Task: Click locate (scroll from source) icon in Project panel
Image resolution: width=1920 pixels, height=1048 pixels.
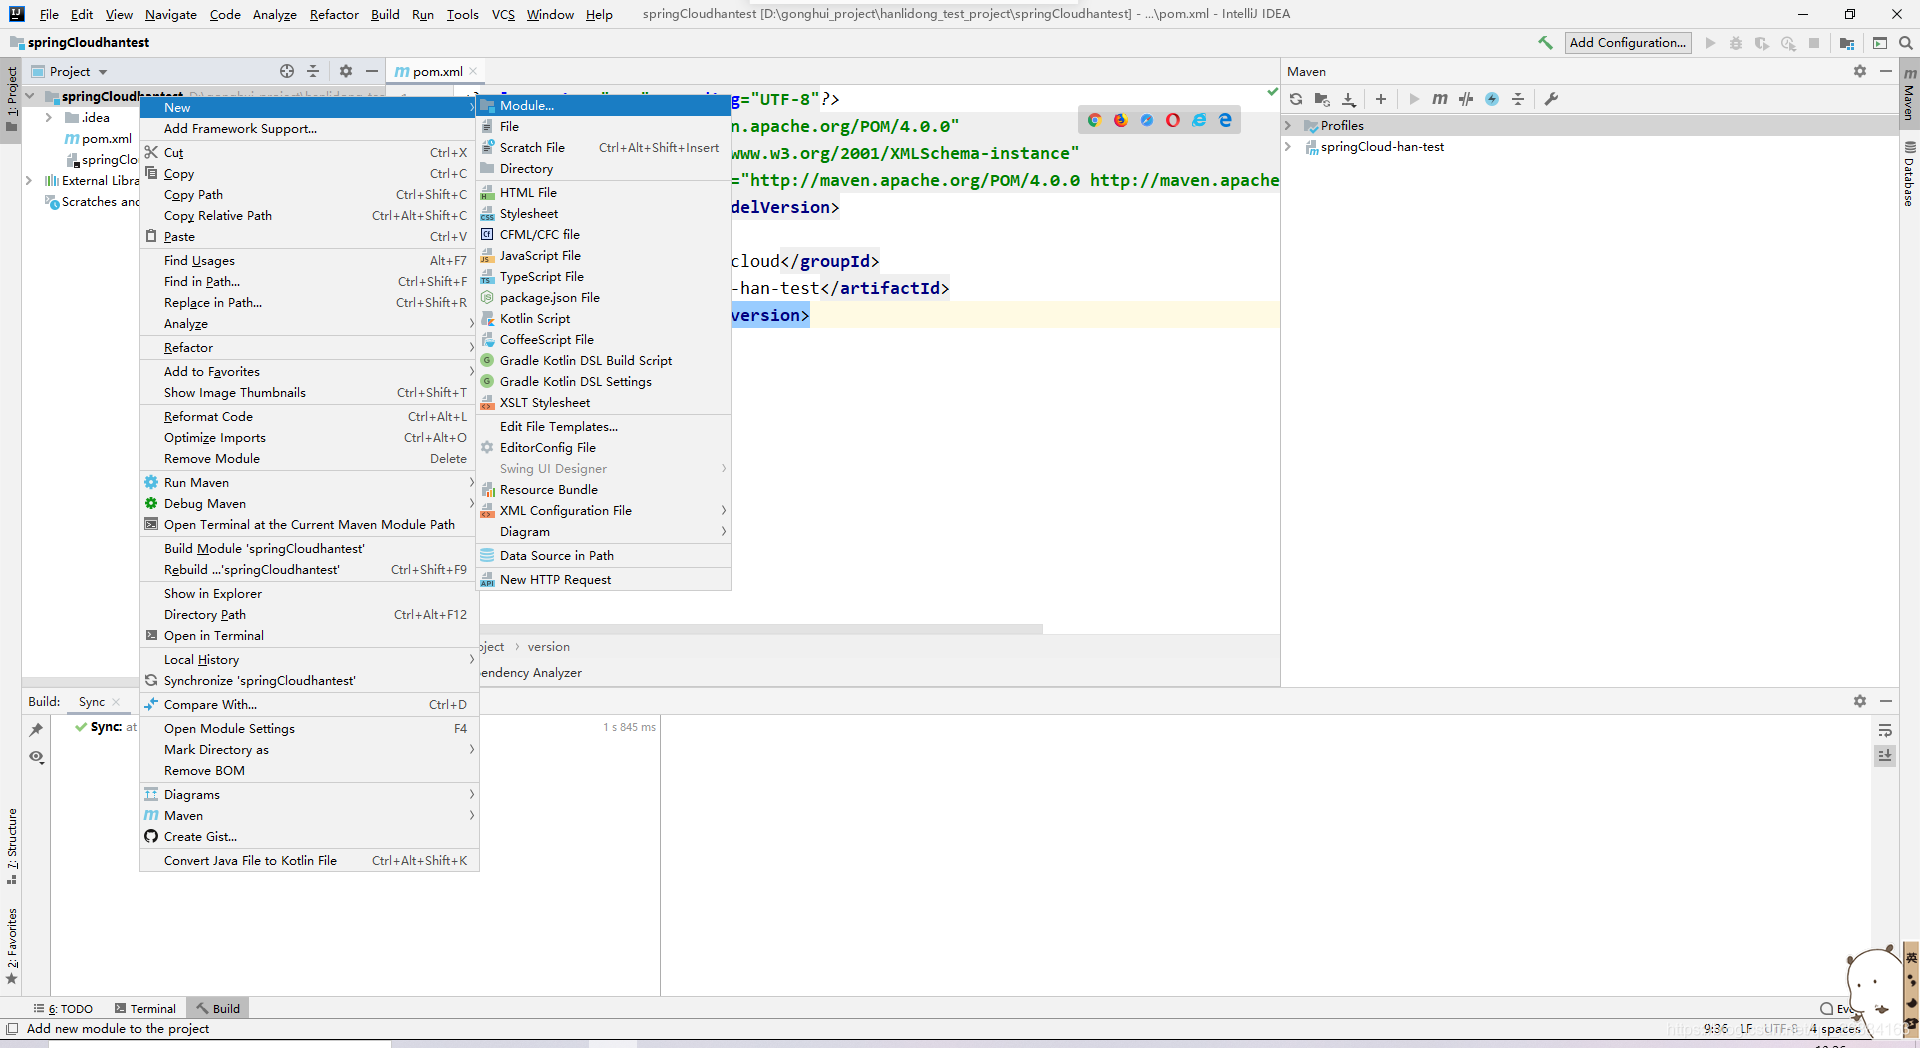Action: tap(287, 71)
